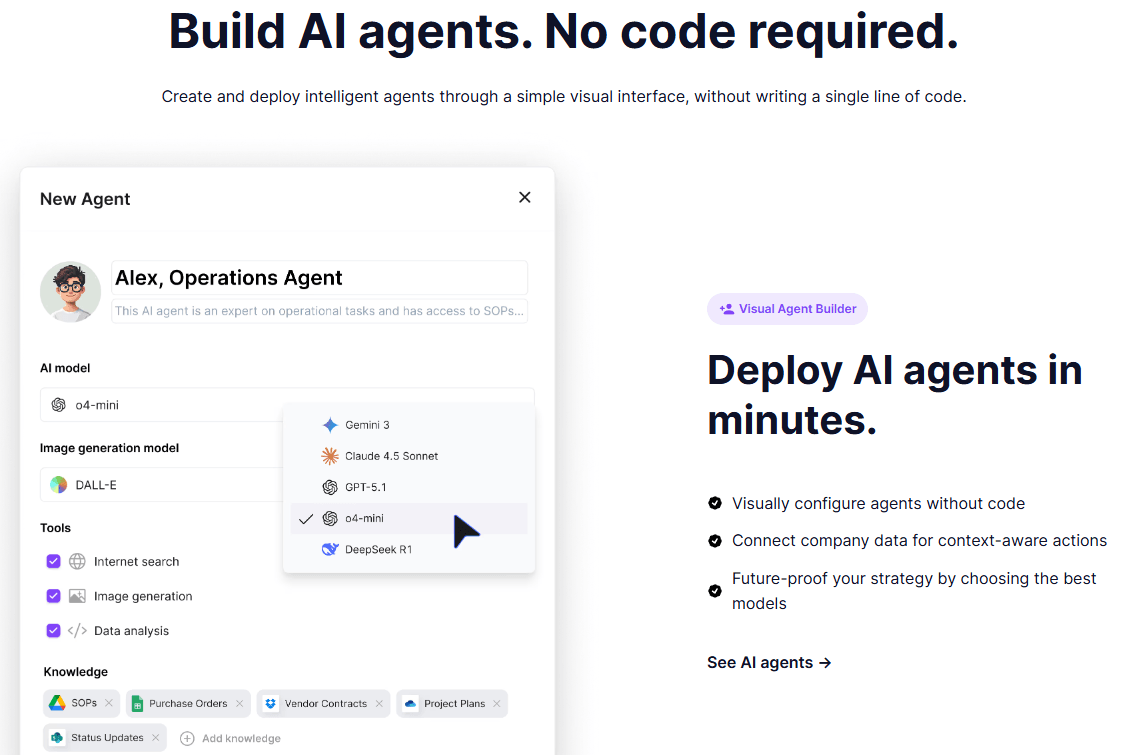Image resolution: width=1142 pixels, height=755 pixels.
Task: Remove the Vendor Contracts knowledge item
Action: click(x=379, y=703)
